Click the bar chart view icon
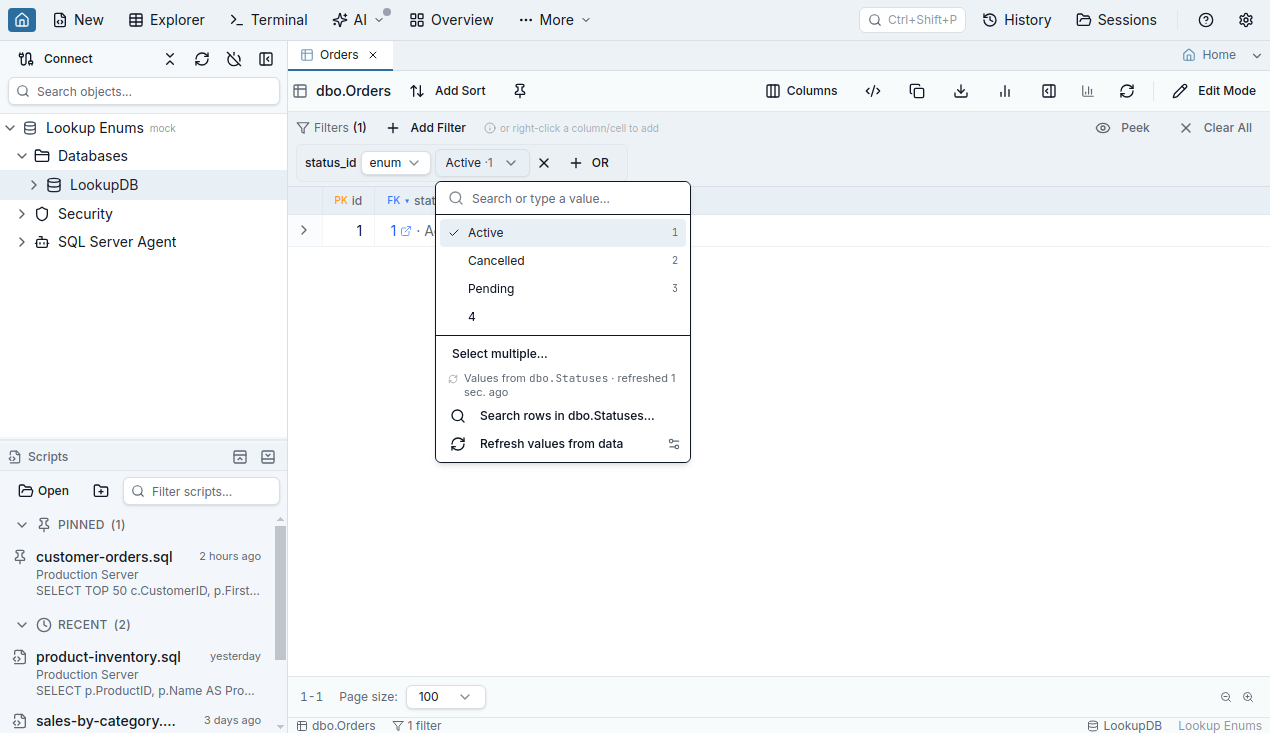The image size is (1270, 733). [x=1087, y=91]
